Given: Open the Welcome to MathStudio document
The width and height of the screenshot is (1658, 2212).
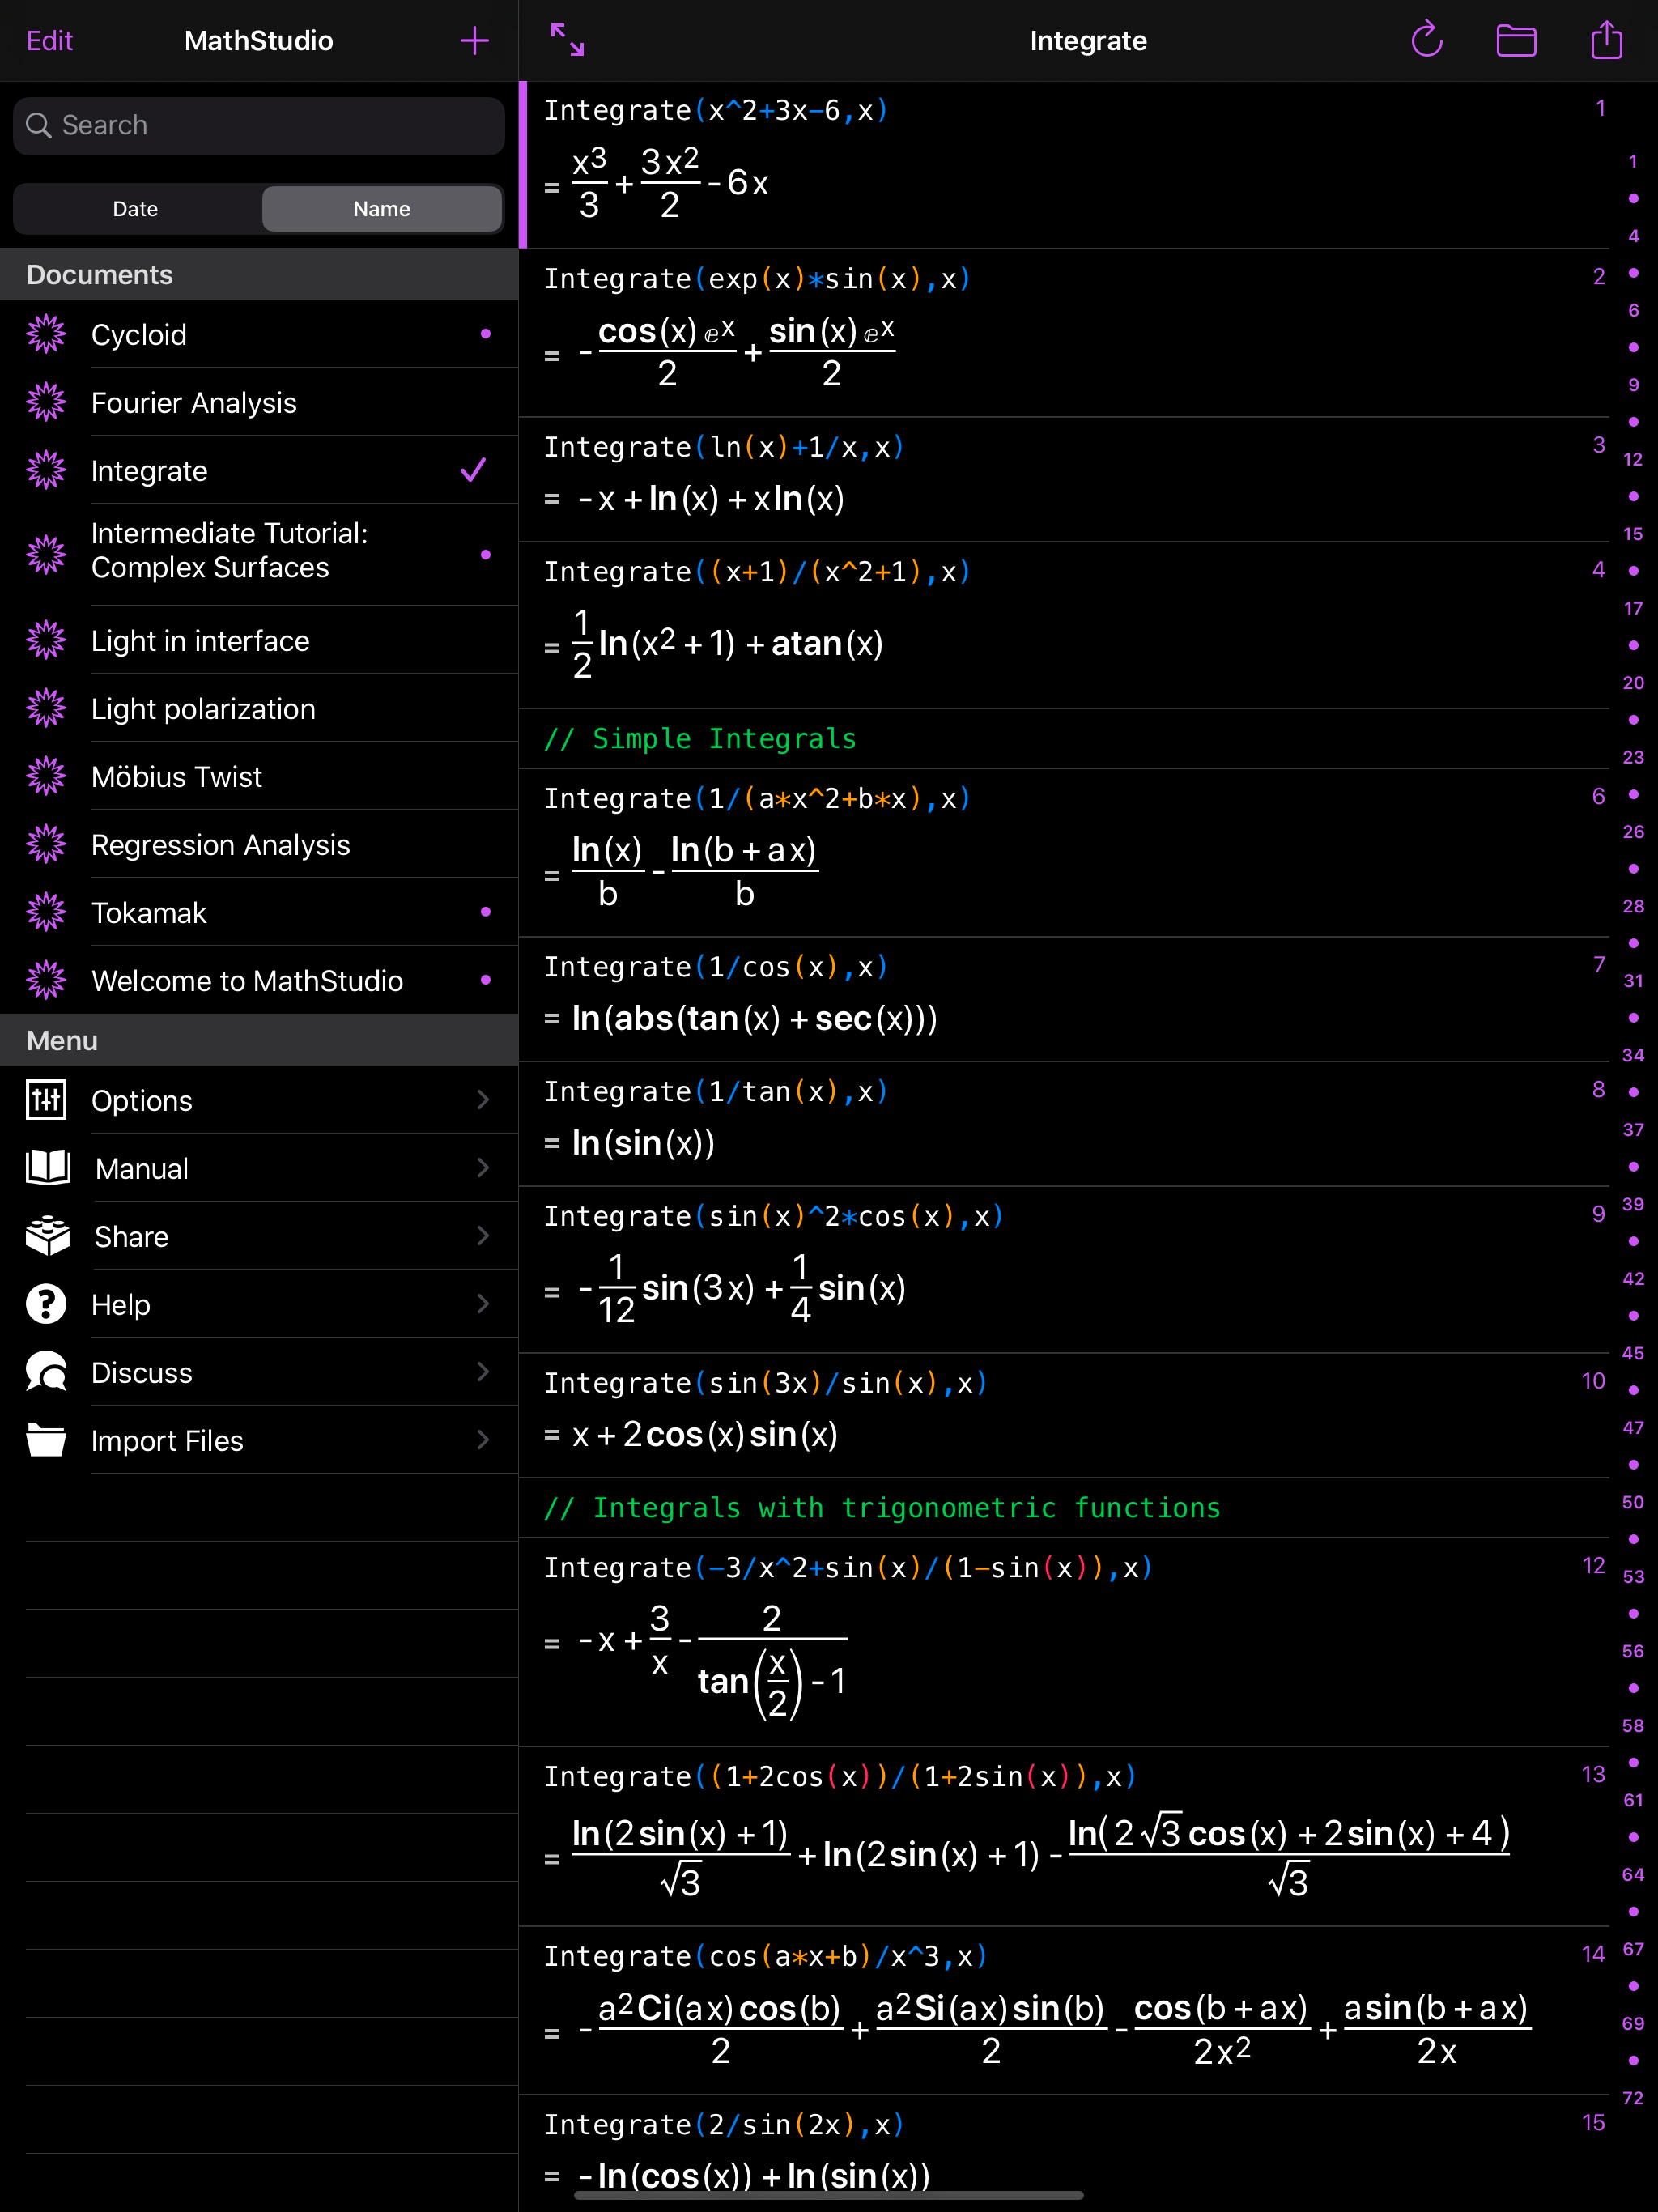Looking at the screenshot, I should [x=247, y=981].
